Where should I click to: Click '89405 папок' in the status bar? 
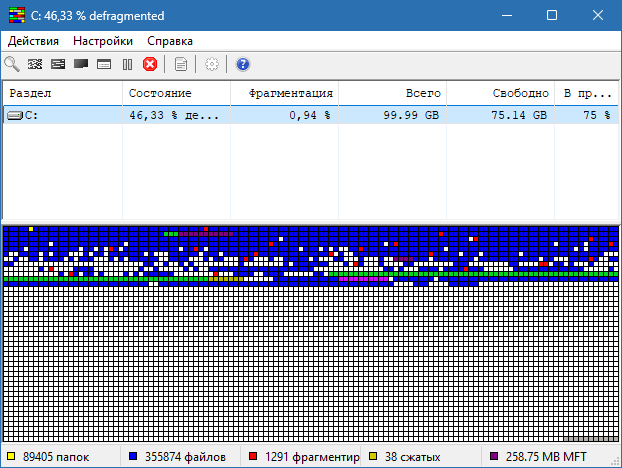point(56,457)
